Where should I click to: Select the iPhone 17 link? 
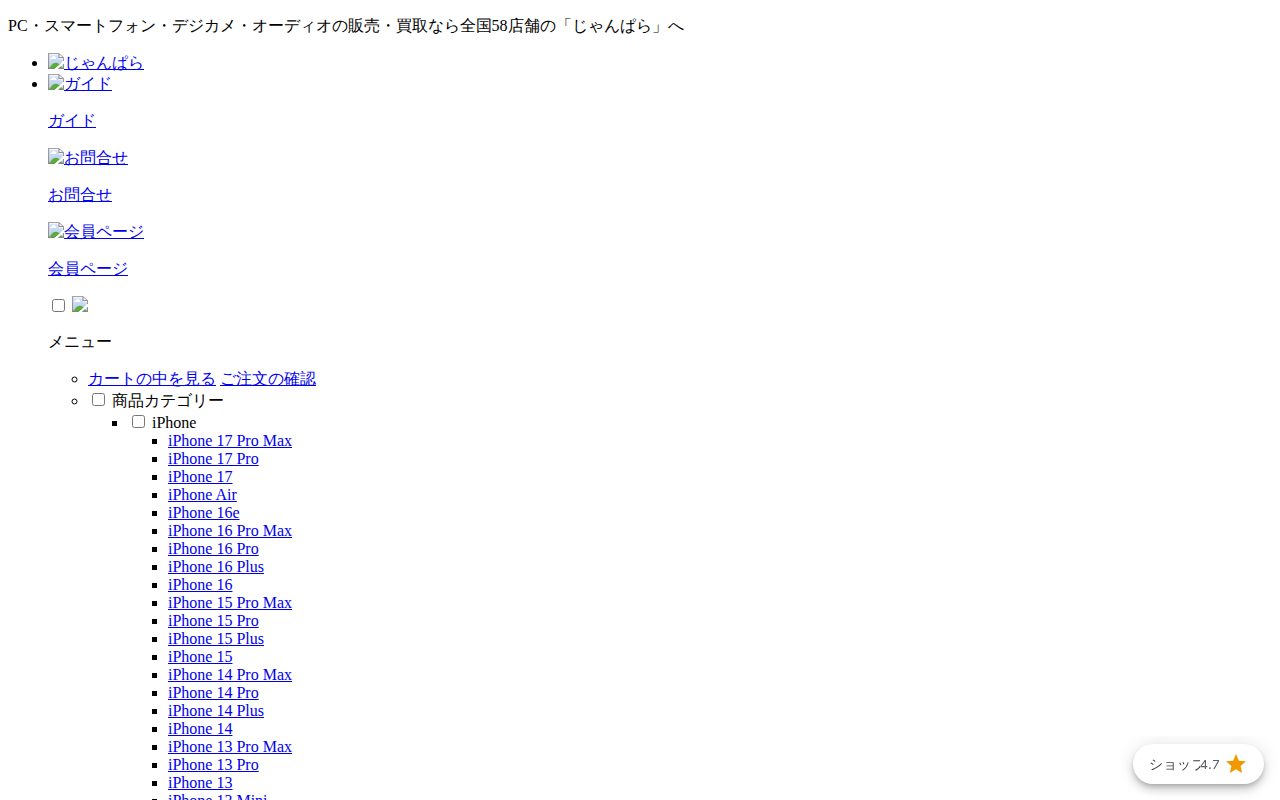pos(200,477)
